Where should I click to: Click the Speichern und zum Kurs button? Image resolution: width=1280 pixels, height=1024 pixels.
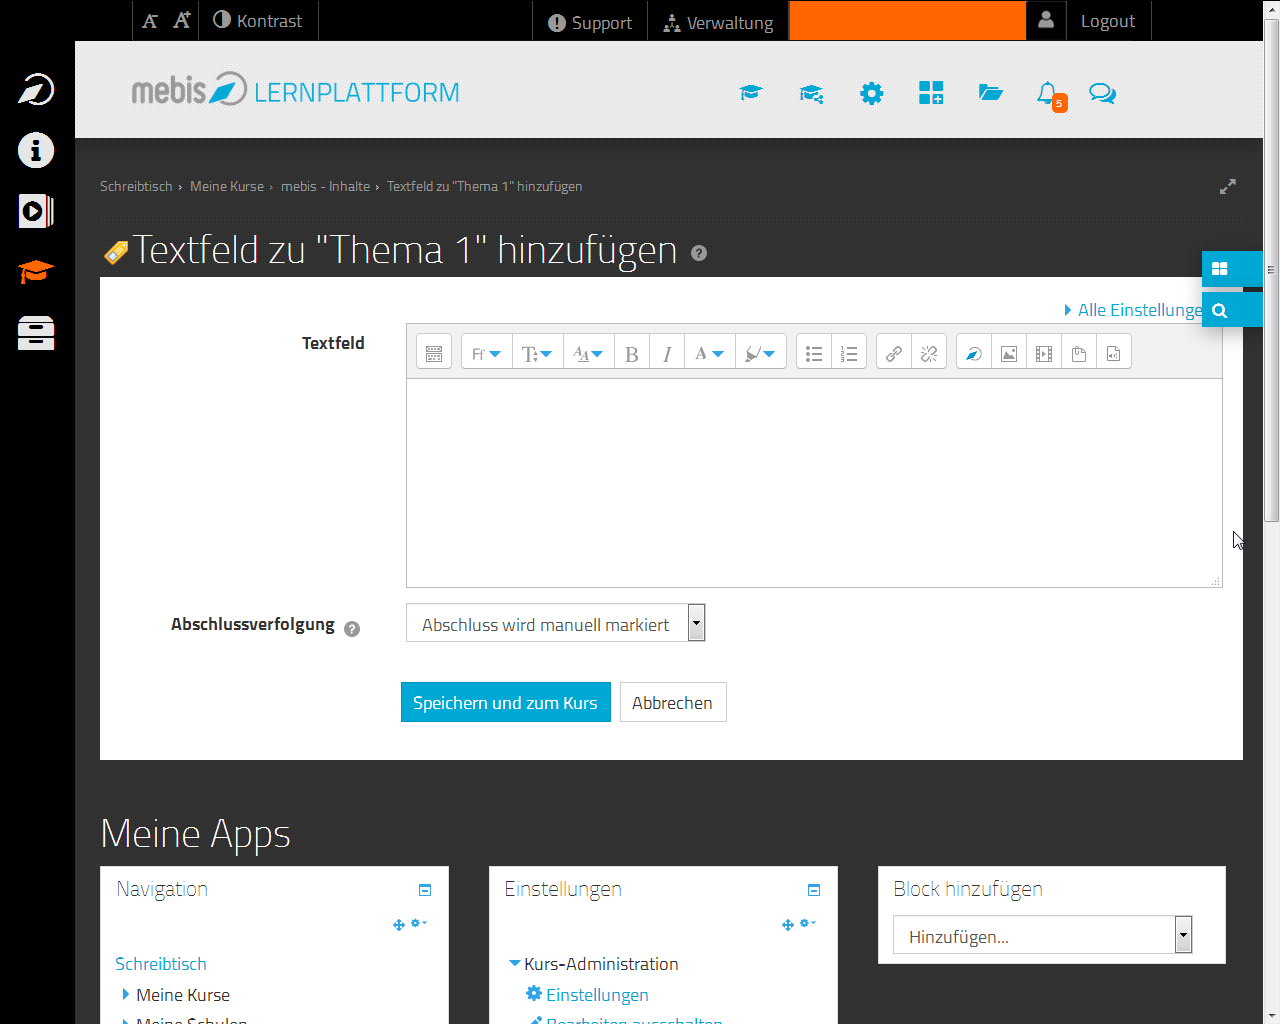tap(505, 703)
